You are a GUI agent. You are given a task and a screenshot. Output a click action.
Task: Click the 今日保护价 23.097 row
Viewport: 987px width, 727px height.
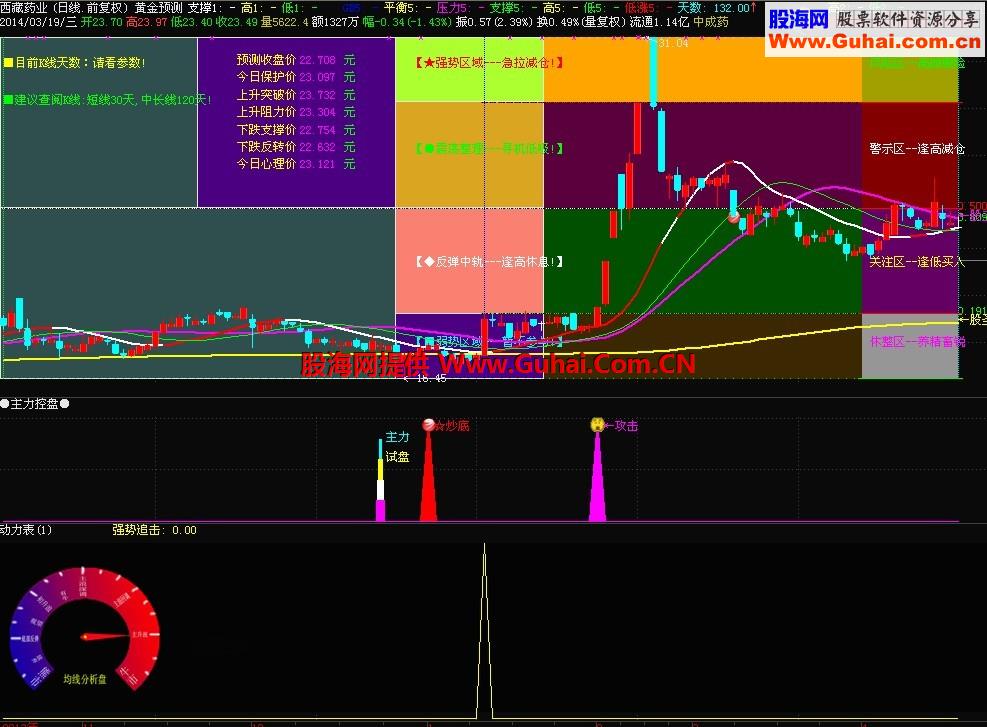click(296, 77)
